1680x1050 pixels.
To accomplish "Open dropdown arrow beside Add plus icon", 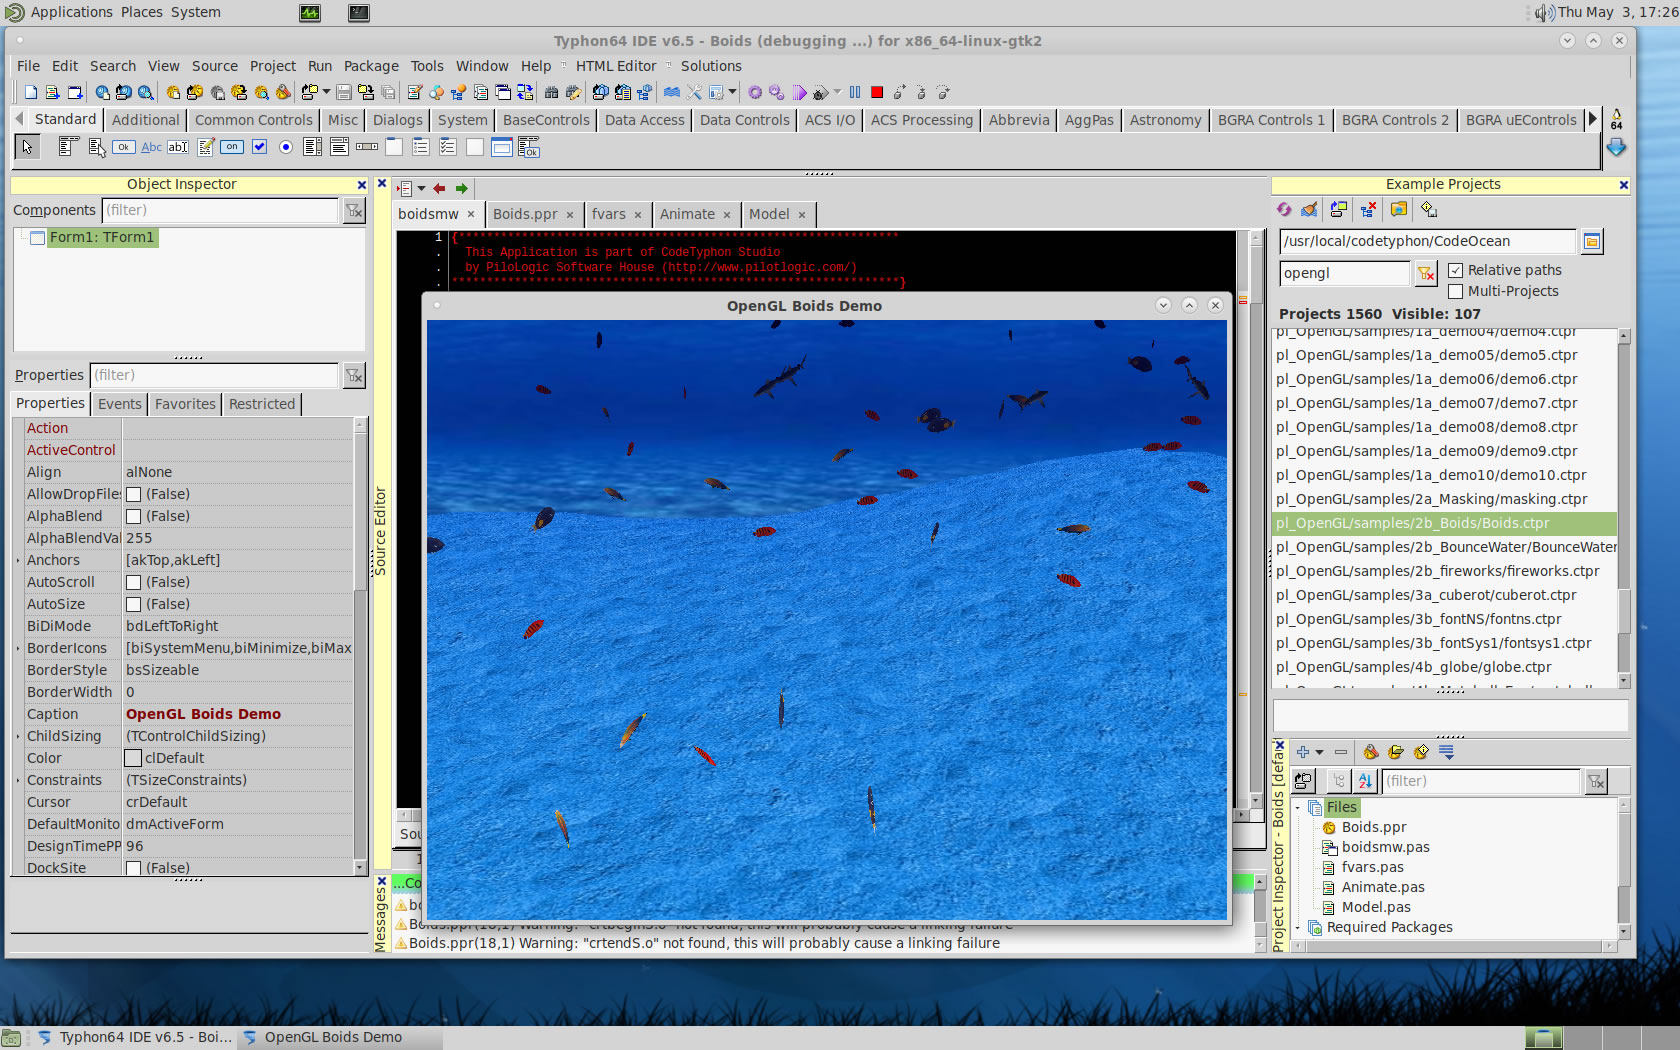I will coord(1319,752).
